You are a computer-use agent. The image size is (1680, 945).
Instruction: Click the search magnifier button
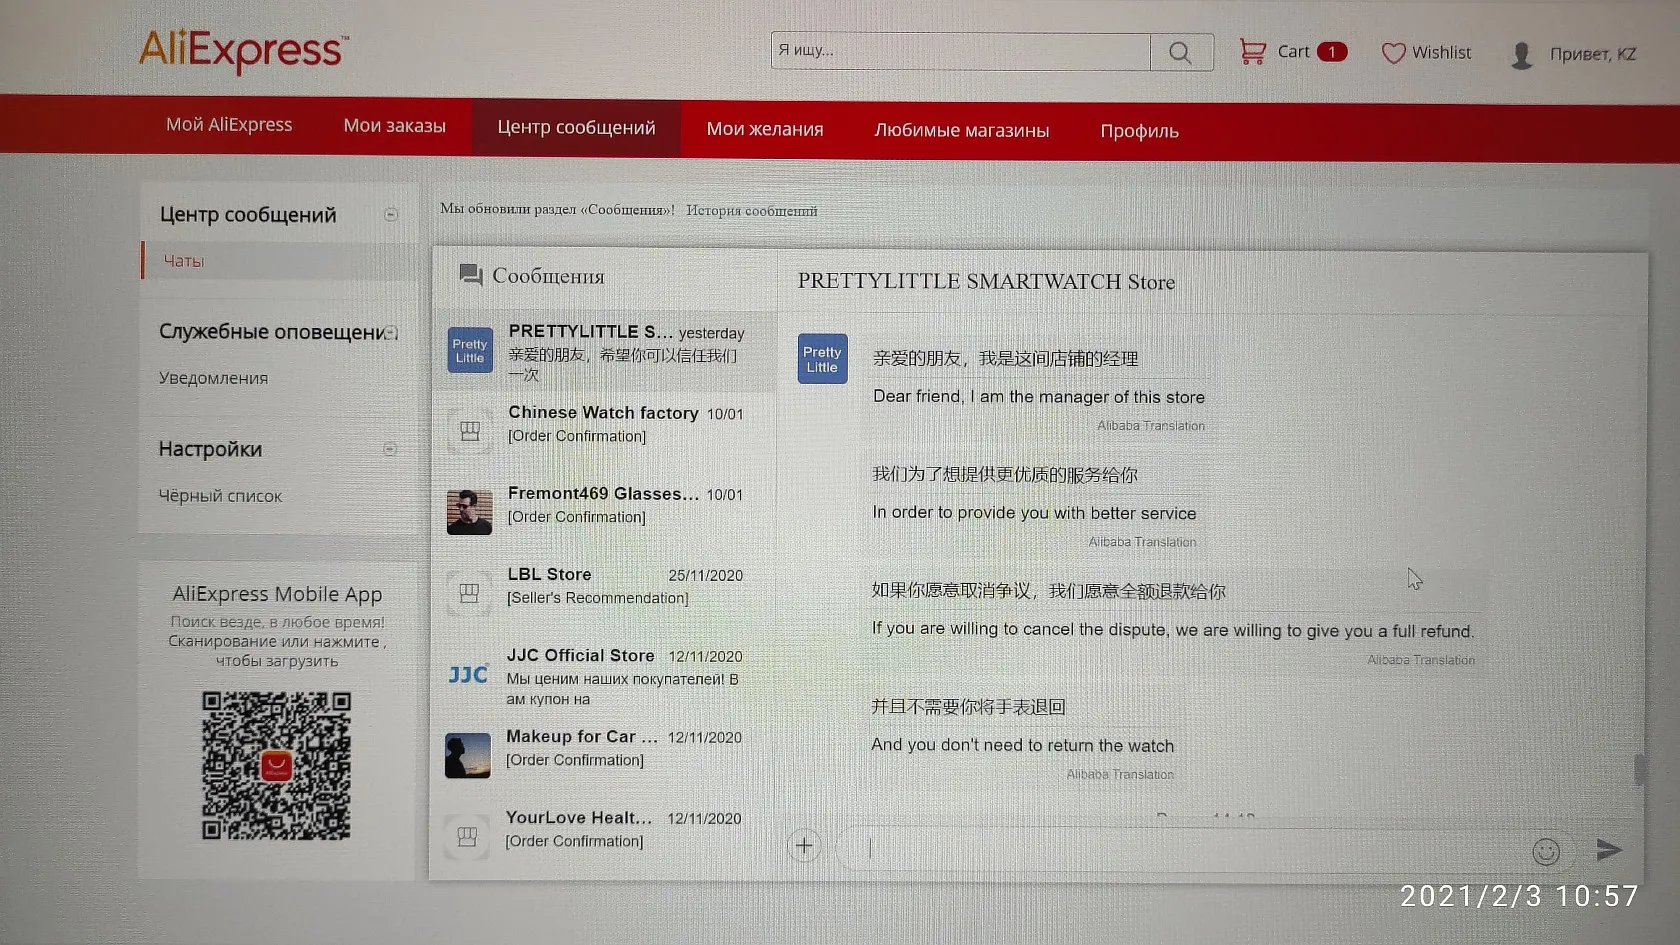point(1181,52)
